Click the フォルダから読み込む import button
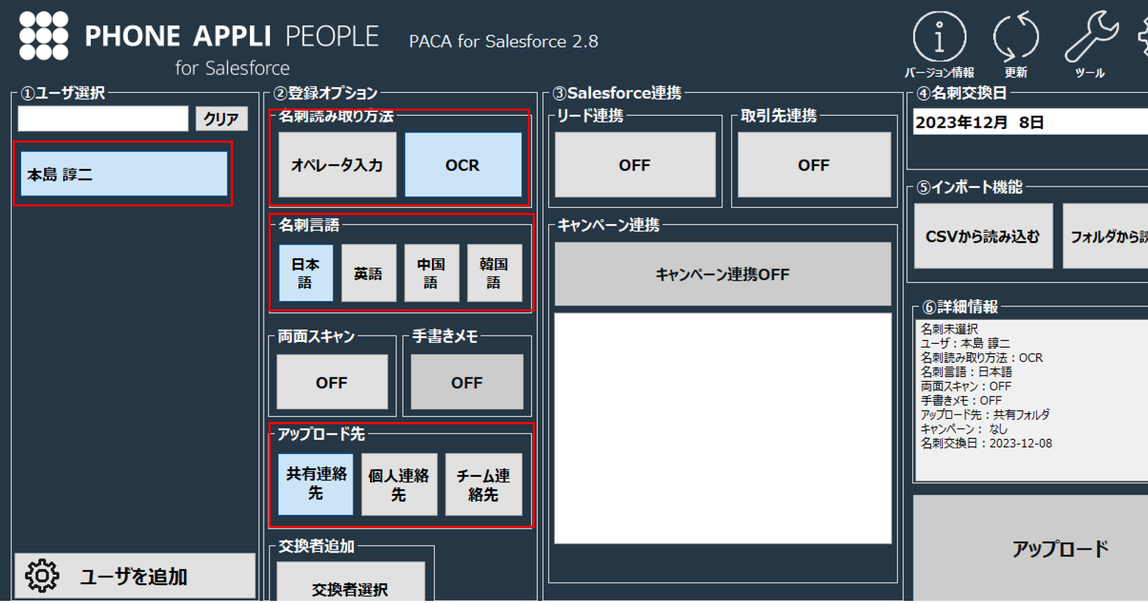 (x=1105, y=236)
